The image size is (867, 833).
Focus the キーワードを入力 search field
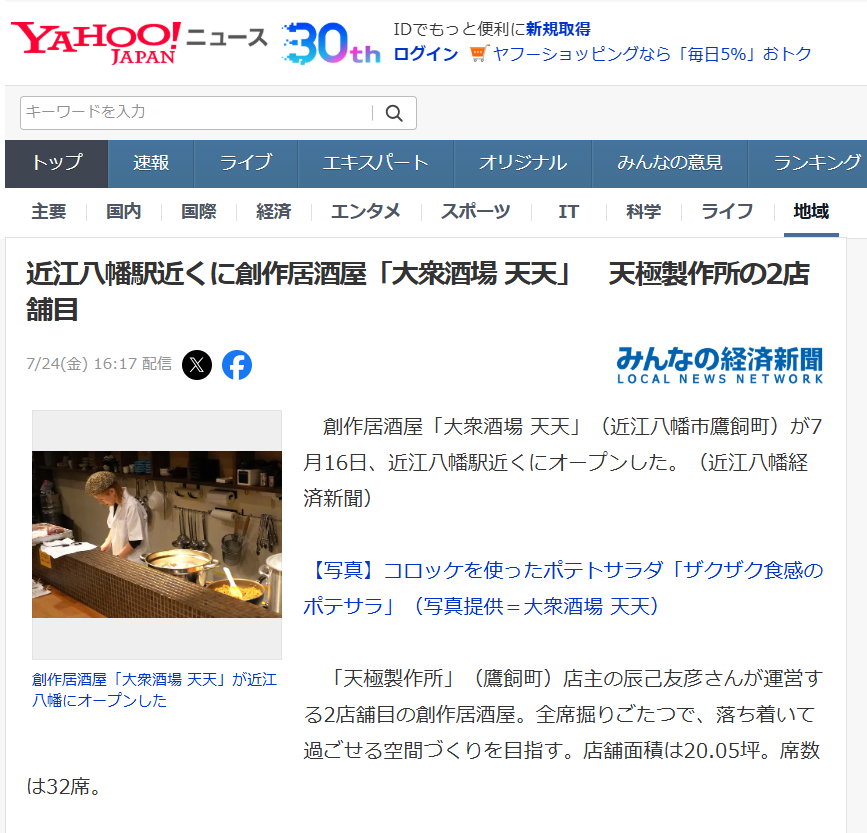pyautogui.click(x=197, y=113)
